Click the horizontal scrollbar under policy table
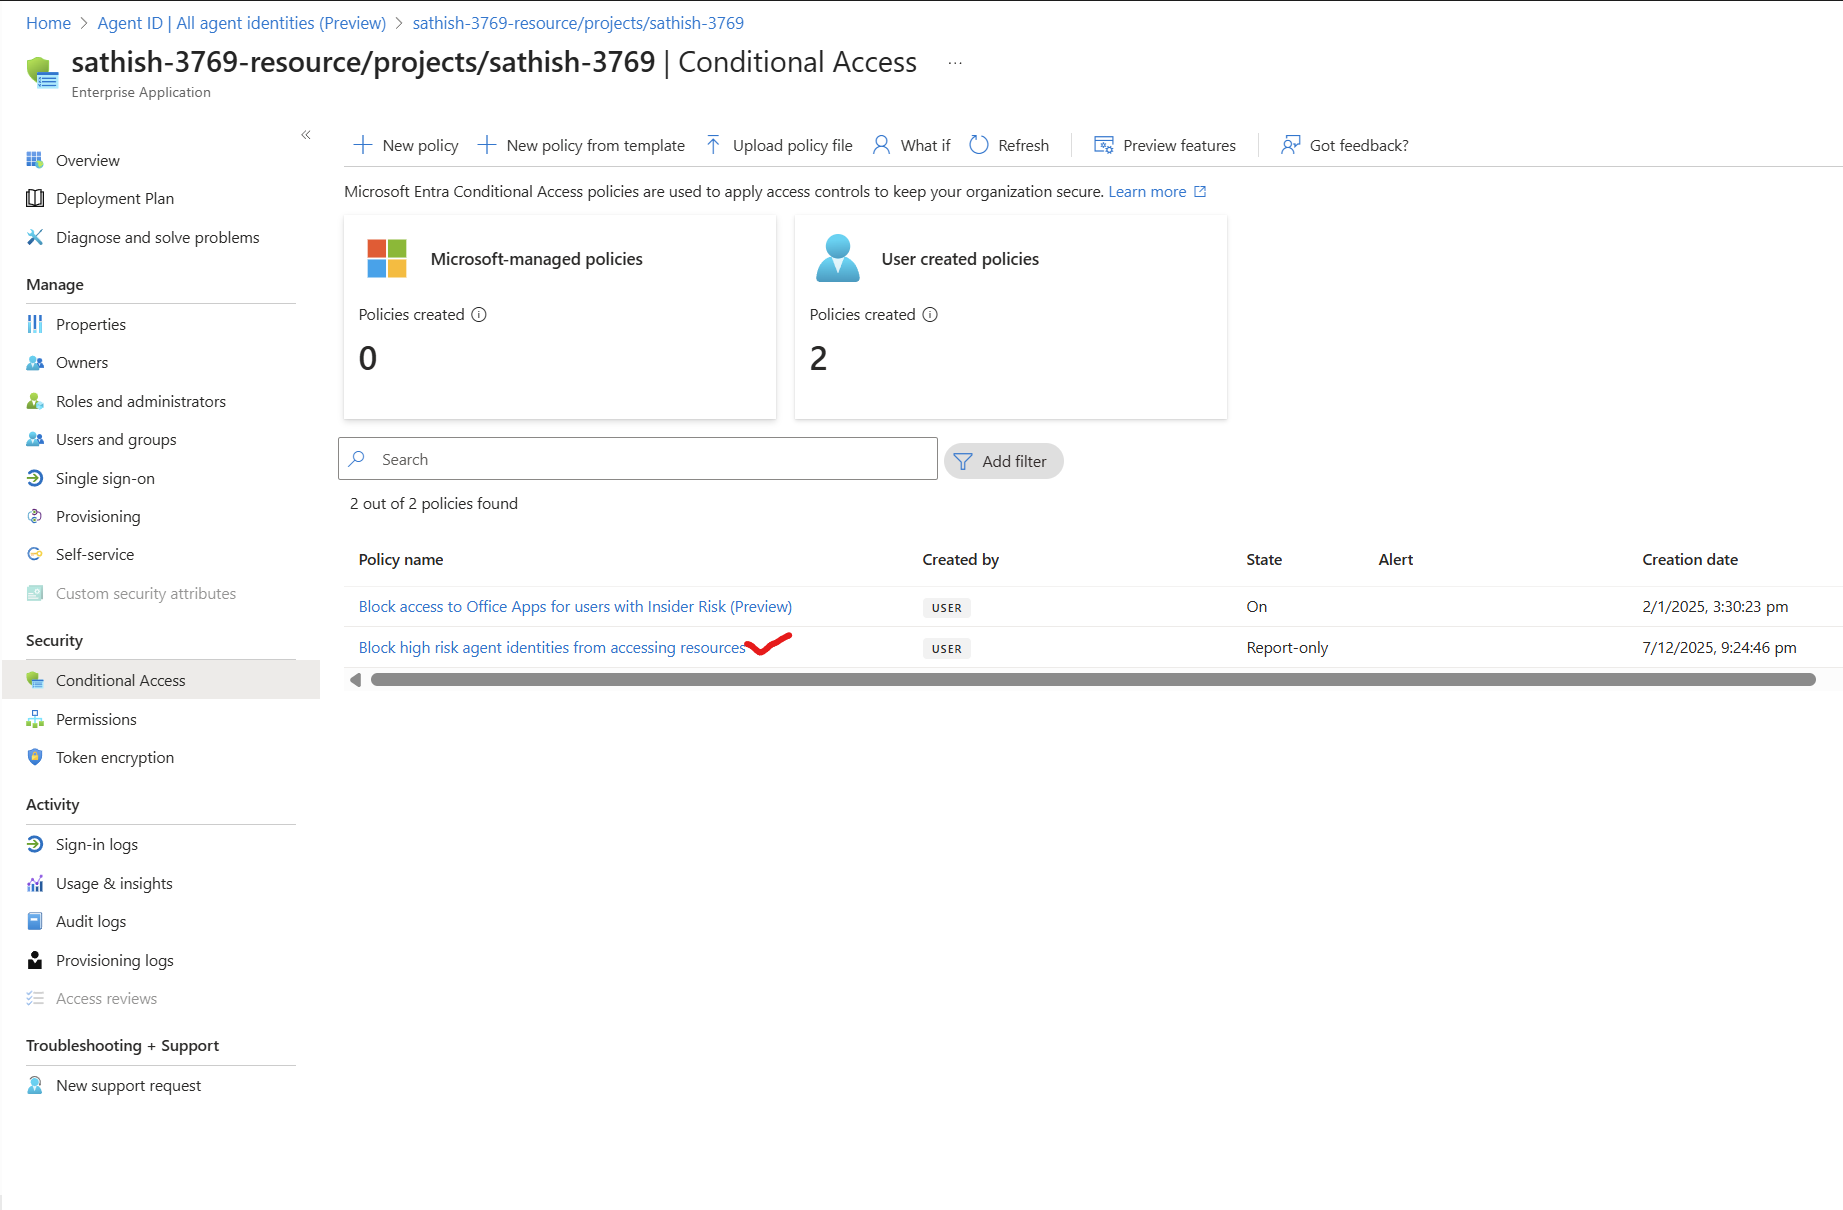This screenshot has height=1210, width=1843. 1092,680
